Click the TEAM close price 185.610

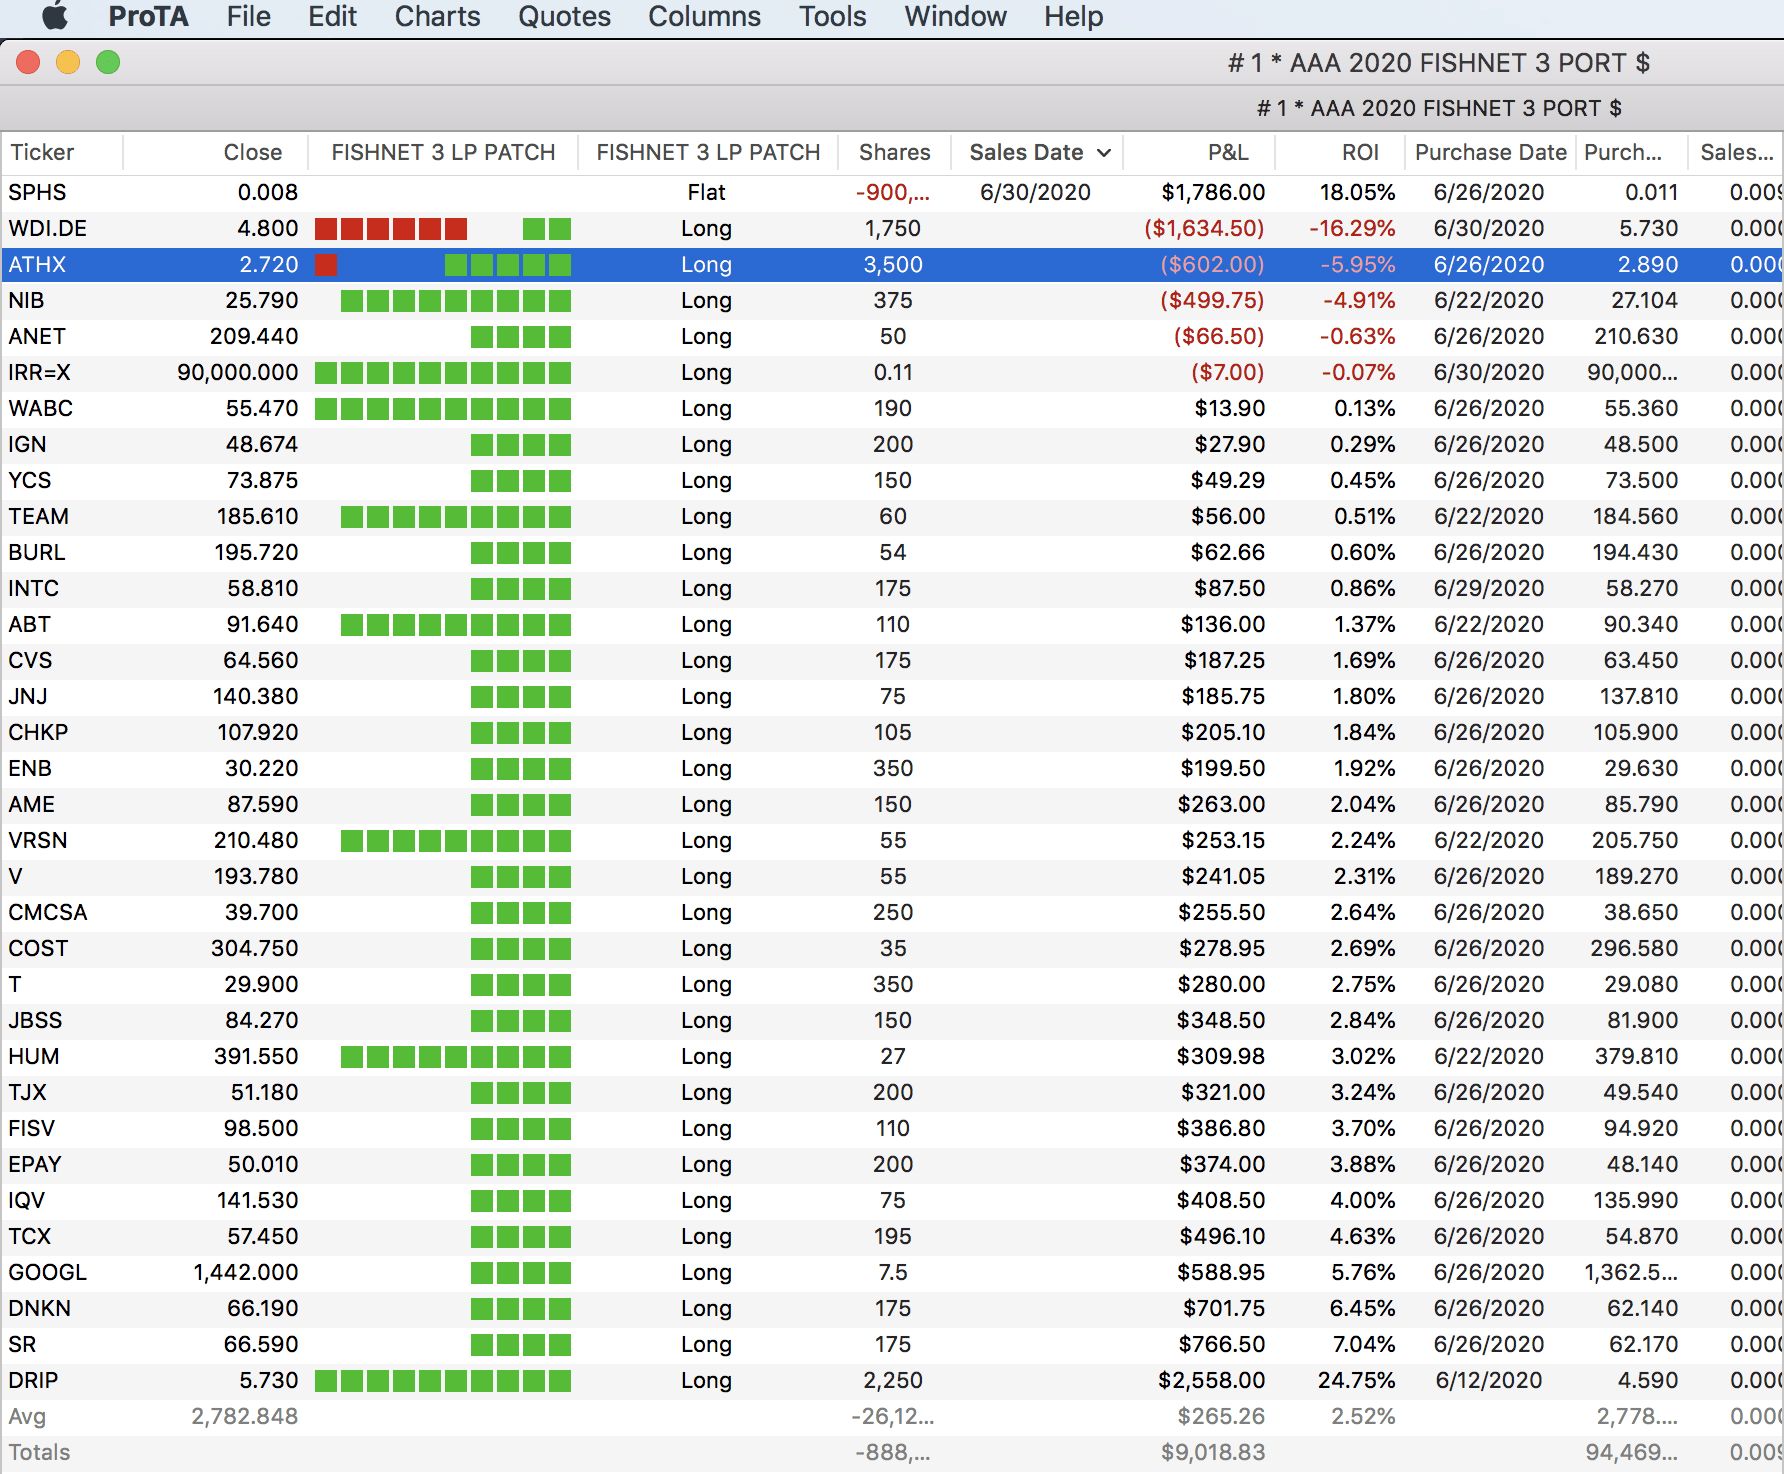pos(257,516)
